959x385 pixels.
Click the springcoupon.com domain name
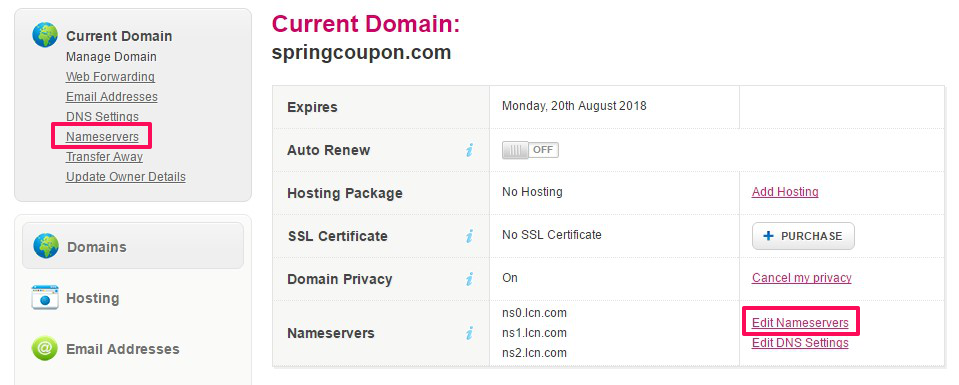point(361,52)
